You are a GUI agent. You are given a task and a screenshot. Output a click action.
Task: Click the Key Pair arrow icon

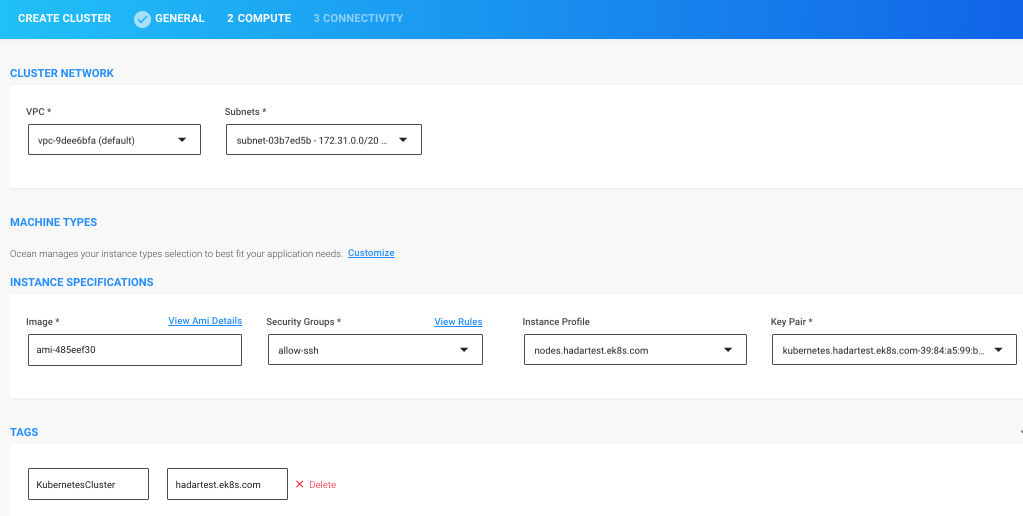click(x=998, y=350)
